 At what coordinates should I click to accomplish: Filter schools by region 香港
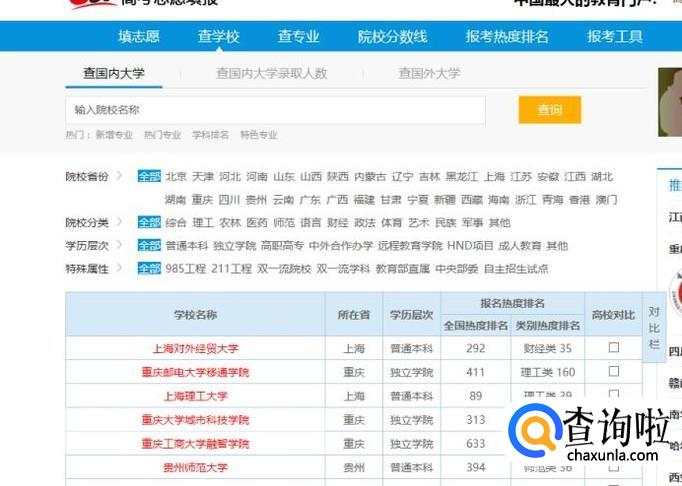coord(579,200)
